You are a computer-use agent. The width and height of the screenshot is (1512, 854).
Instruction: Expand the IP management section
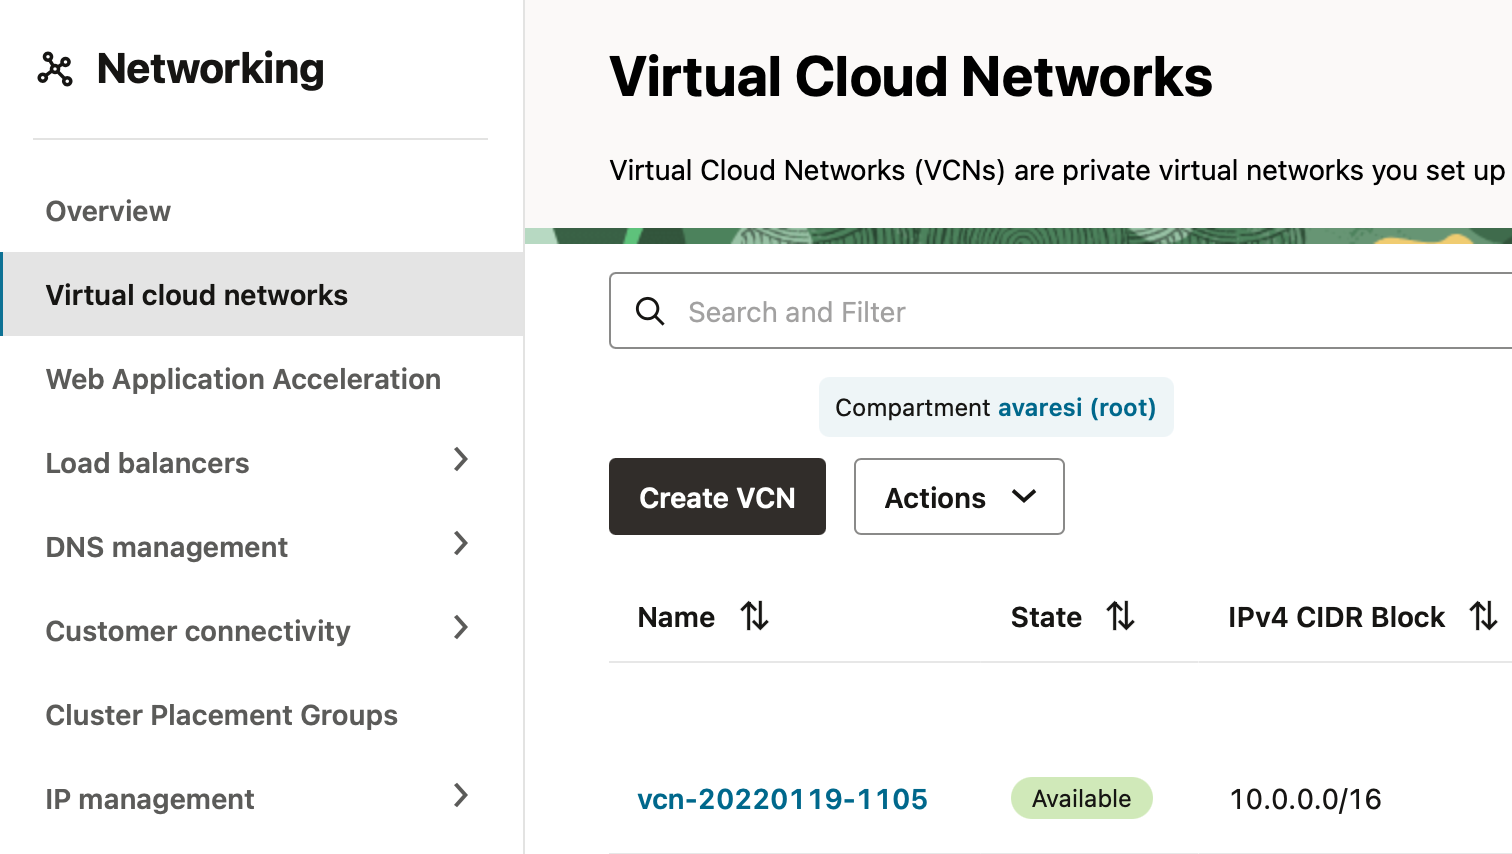coord(460,797)
